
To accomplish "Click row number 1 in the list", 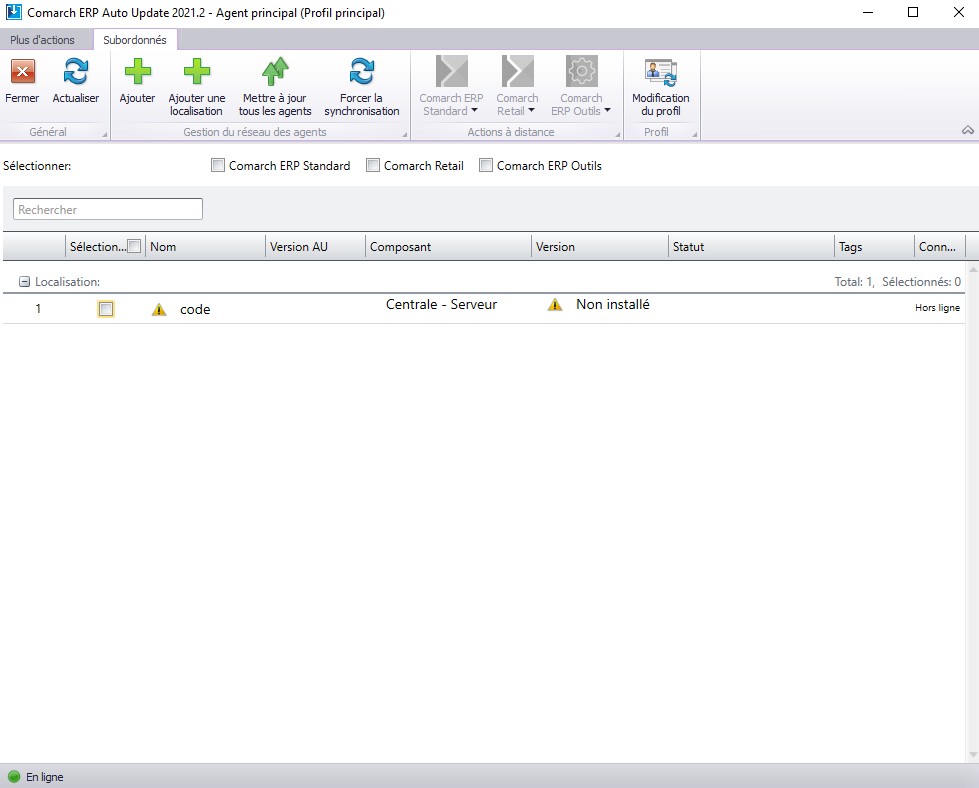I will tap(38, 308).
